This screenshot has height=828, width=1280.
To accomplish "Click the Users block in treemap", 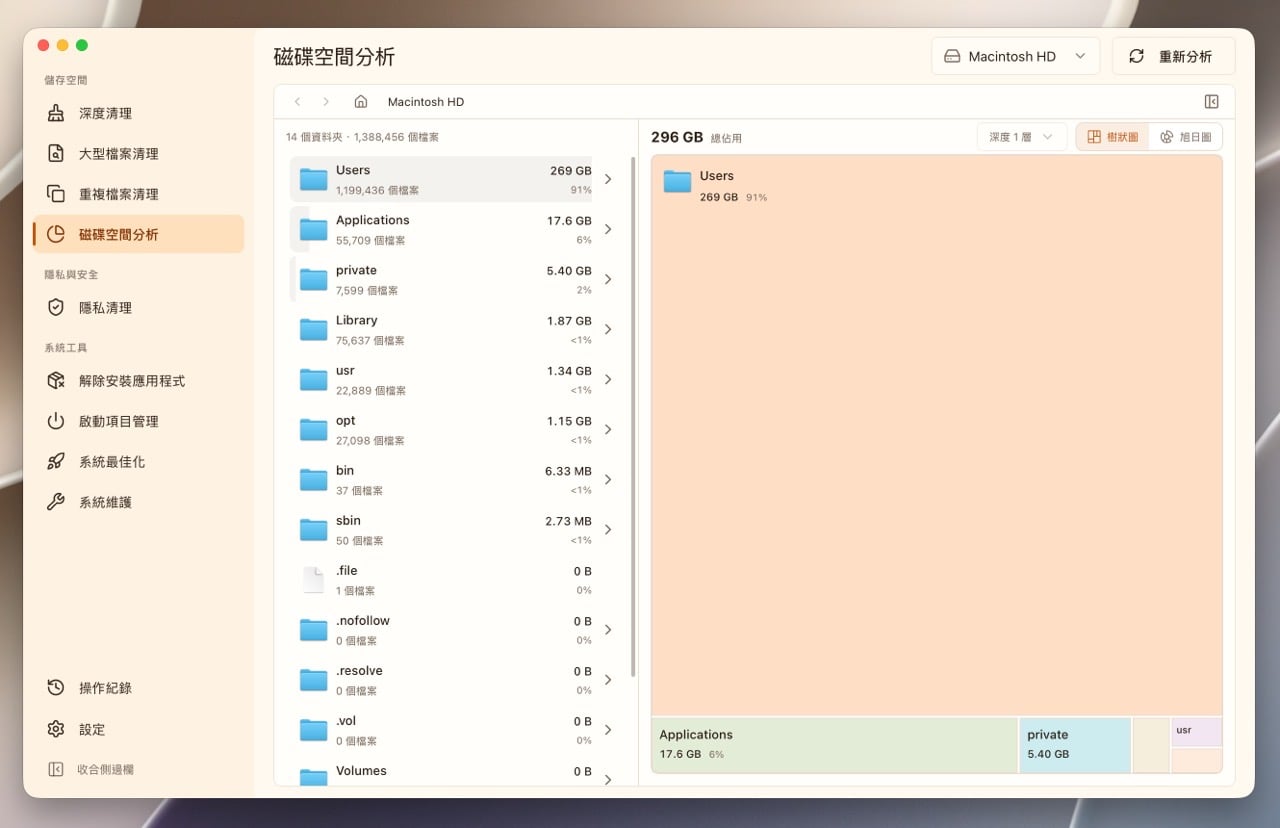I will [937, 435].
